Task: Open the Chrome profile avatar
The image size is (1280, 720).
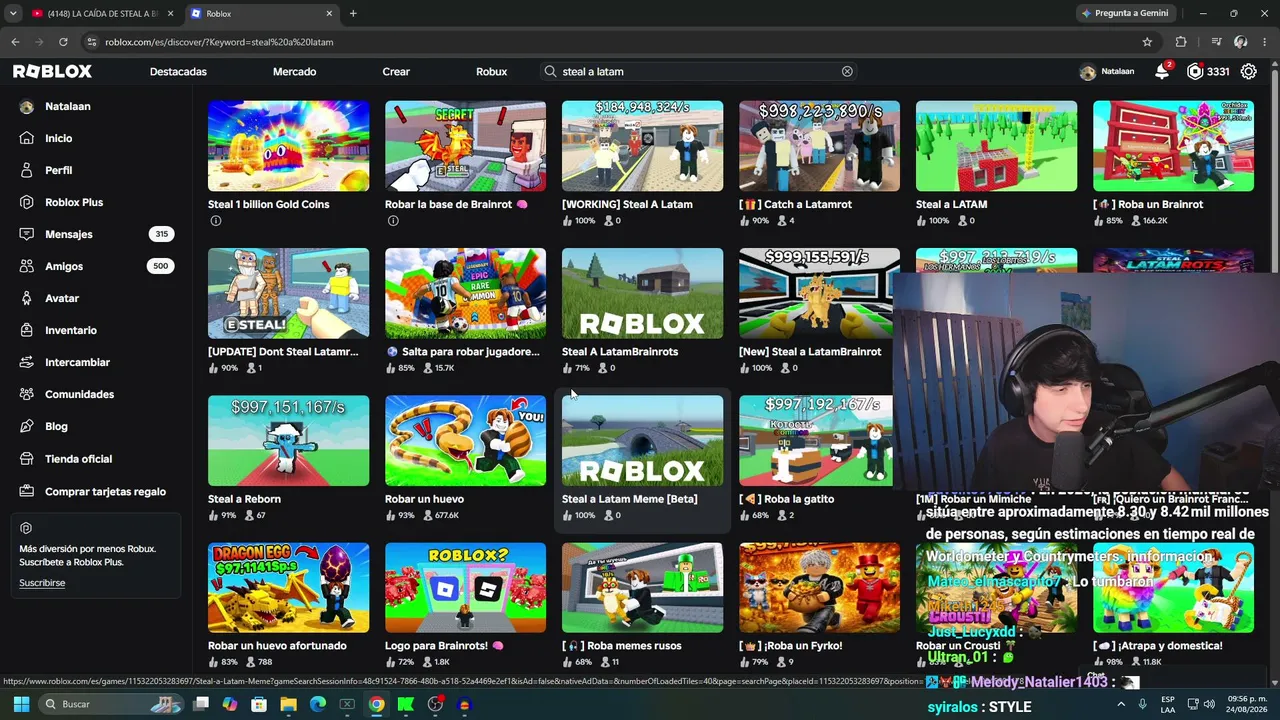Action: (1241, 42)
